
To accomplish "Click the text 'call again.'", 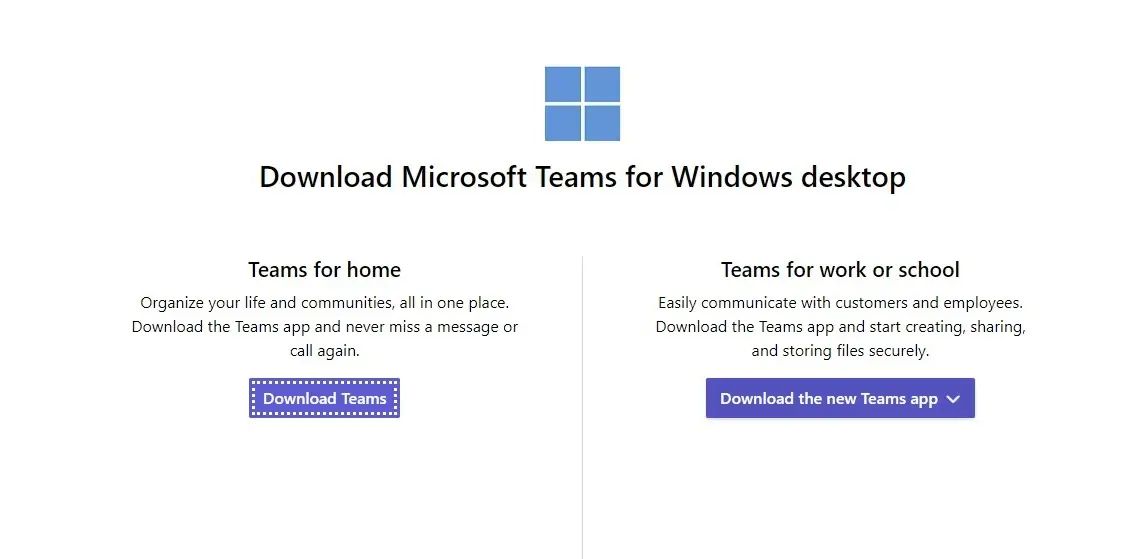I will (324, 351).
